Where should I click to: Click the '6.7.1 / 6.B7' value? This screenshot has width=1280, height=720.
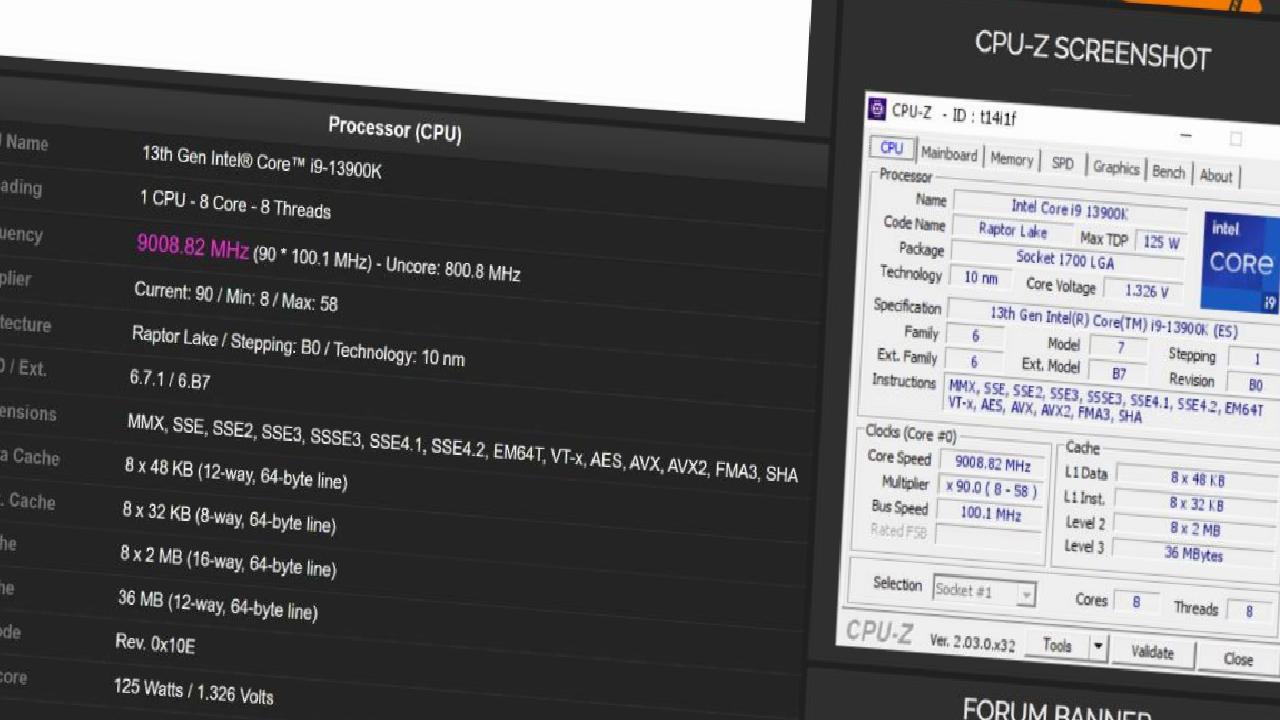coord(170,380)
